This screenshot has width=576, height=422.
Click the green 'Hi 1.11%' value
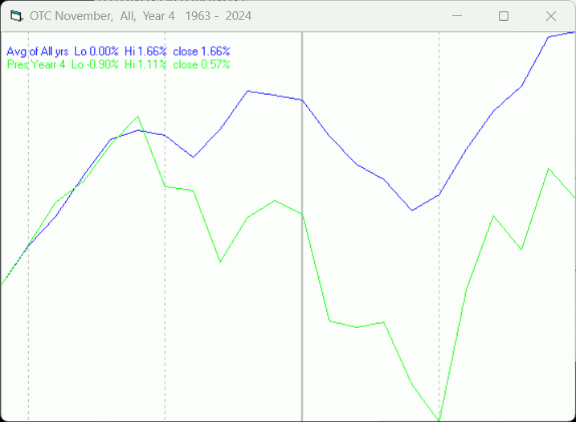(x=145, y=65)
